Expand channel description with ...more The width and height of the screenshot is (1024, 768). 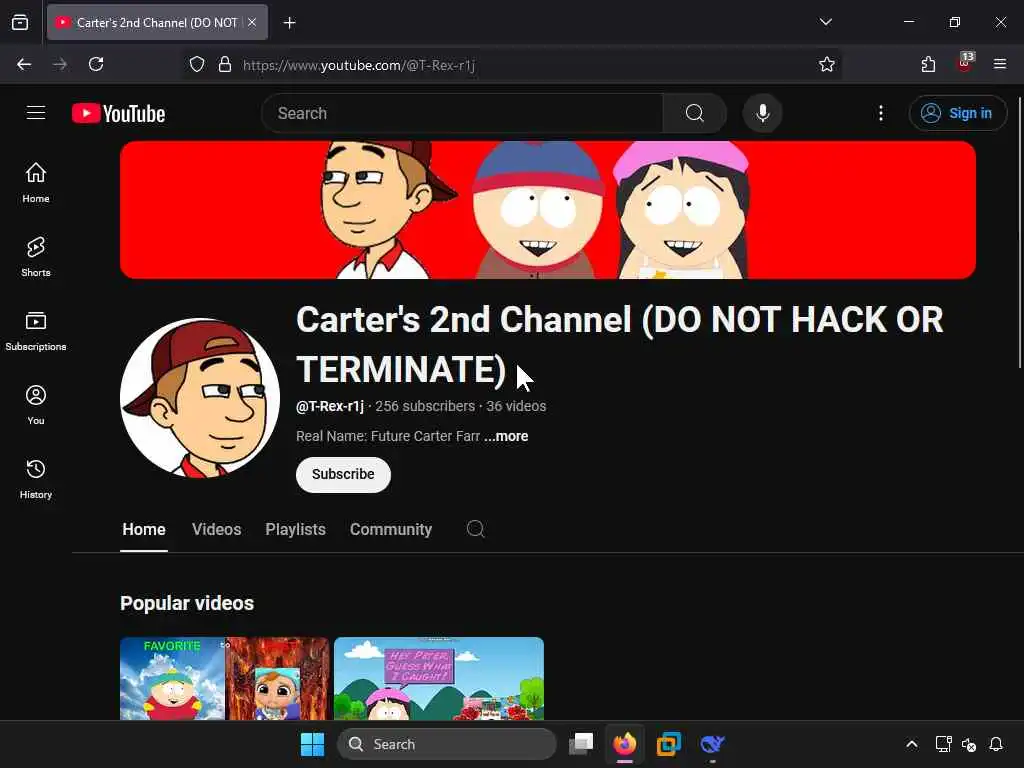tap(506, 436)
